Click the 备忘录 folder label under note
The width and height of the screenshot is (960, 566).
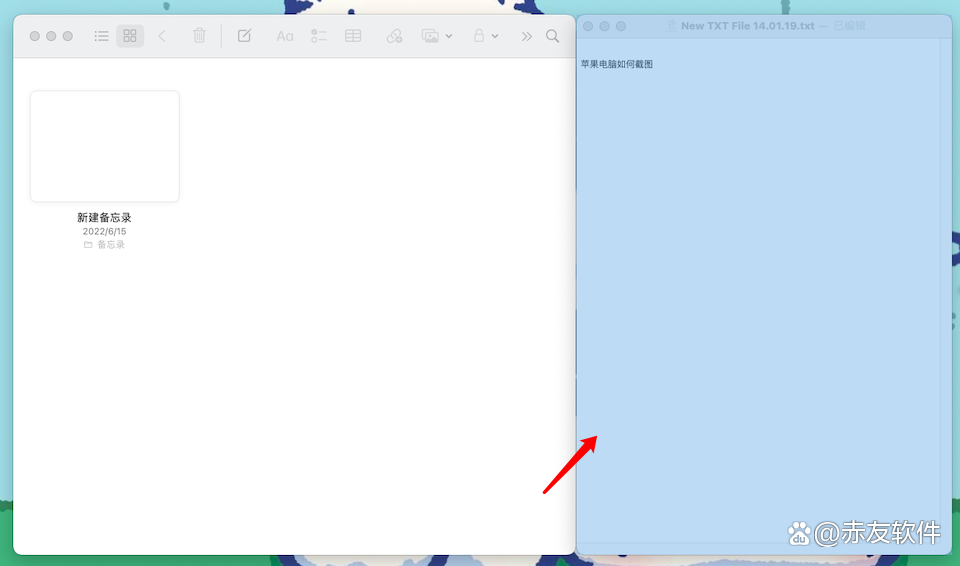(x=110, y=244)
